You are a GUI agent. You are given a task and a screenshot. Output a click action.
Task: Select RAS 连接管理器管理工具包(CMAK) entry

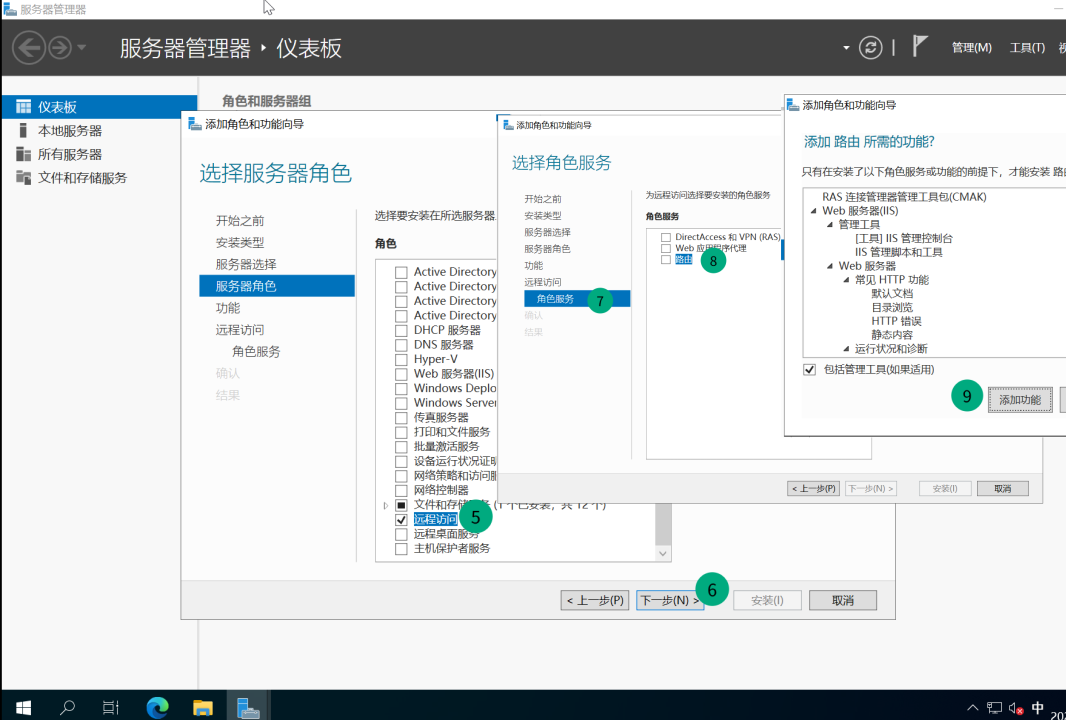(904, 197)
